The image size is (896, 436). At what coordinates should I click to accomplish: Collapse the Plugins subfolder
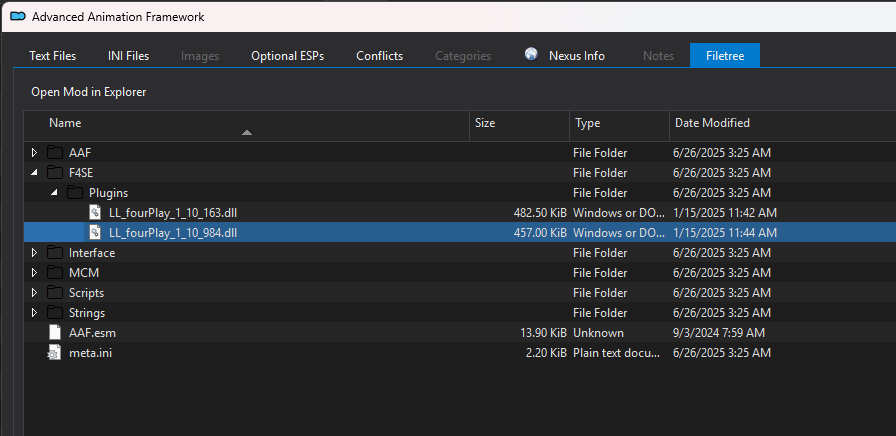[54, 193]
